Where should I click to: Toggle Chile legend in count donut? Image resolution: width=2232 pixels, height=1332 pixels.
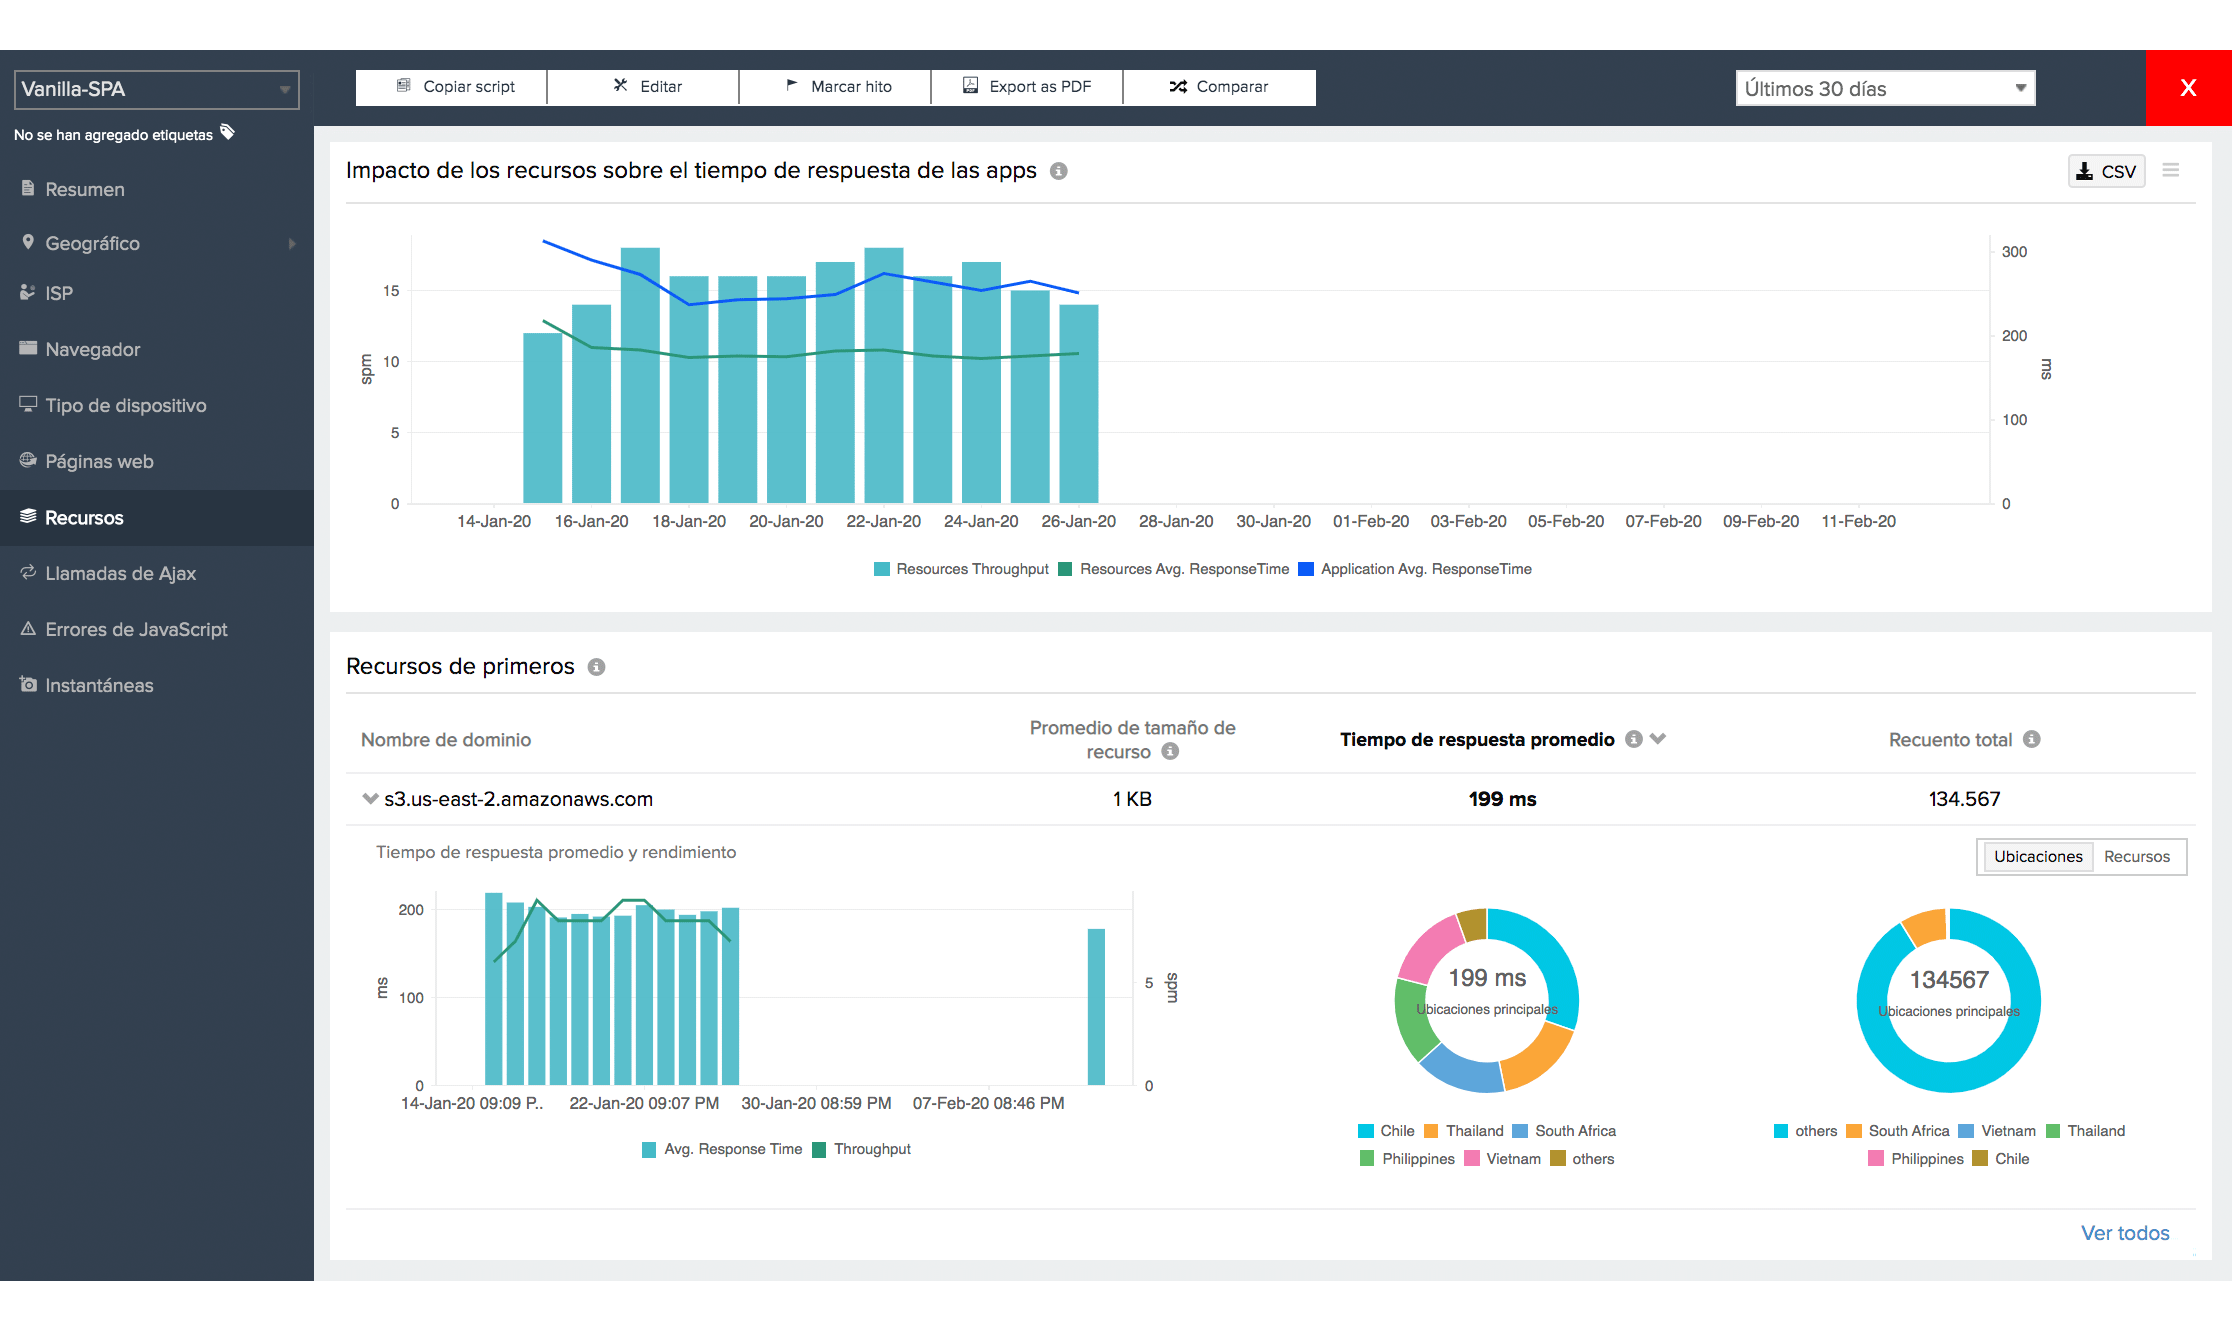(x=2001, y=1159)
